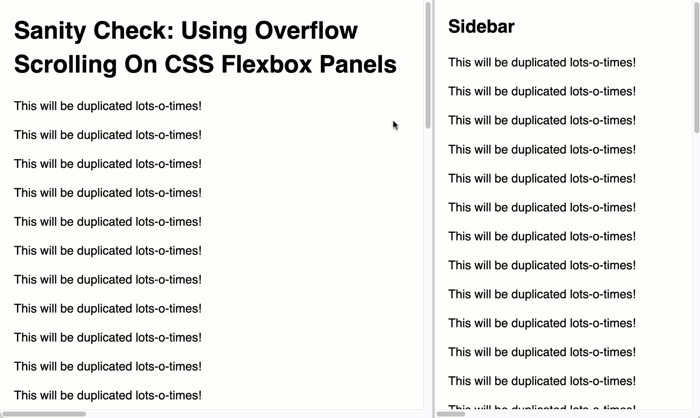Click the partially cut-off paragraph at sidebar bottom
This screenshot has height=418, width=700.
click(x=542, y=407)
